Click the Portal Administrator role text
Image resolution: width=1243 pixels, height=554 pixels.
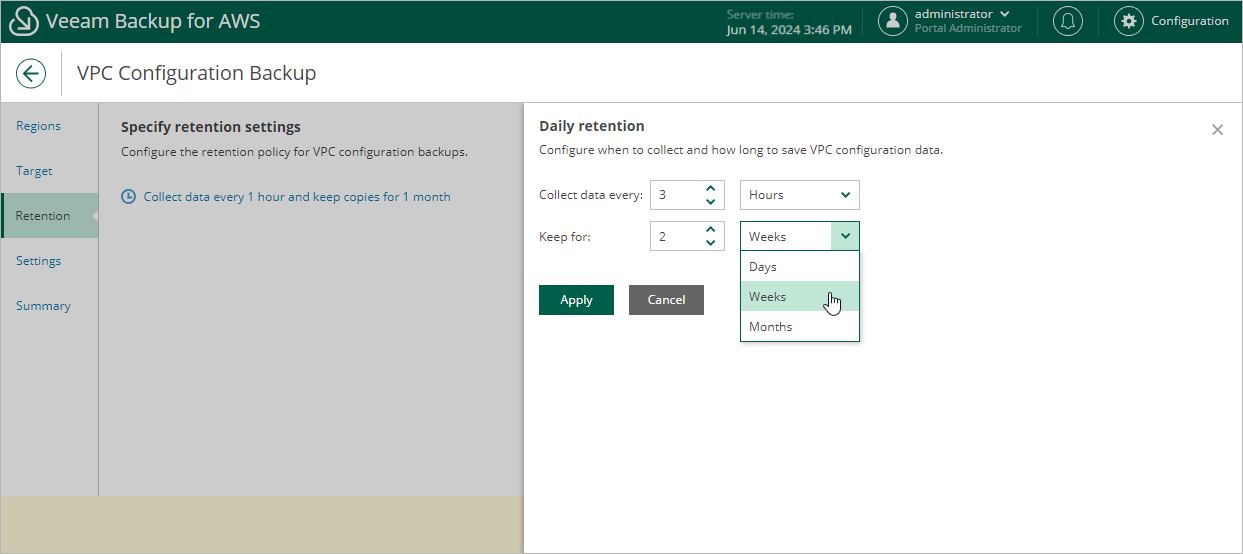tap(968, 29)
